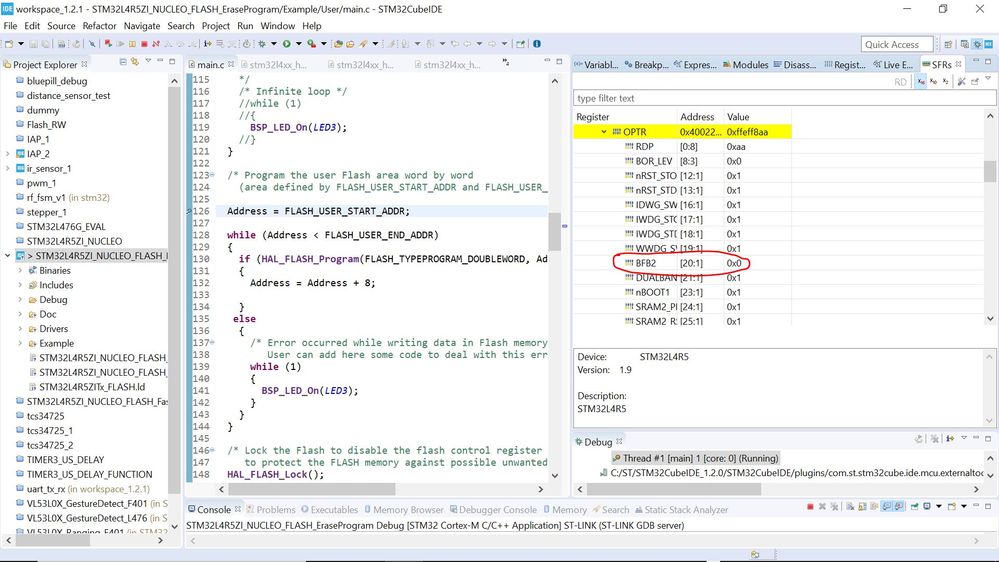999x562 pixels.
Task: Click the green Run icon
Action: [287, 44]
